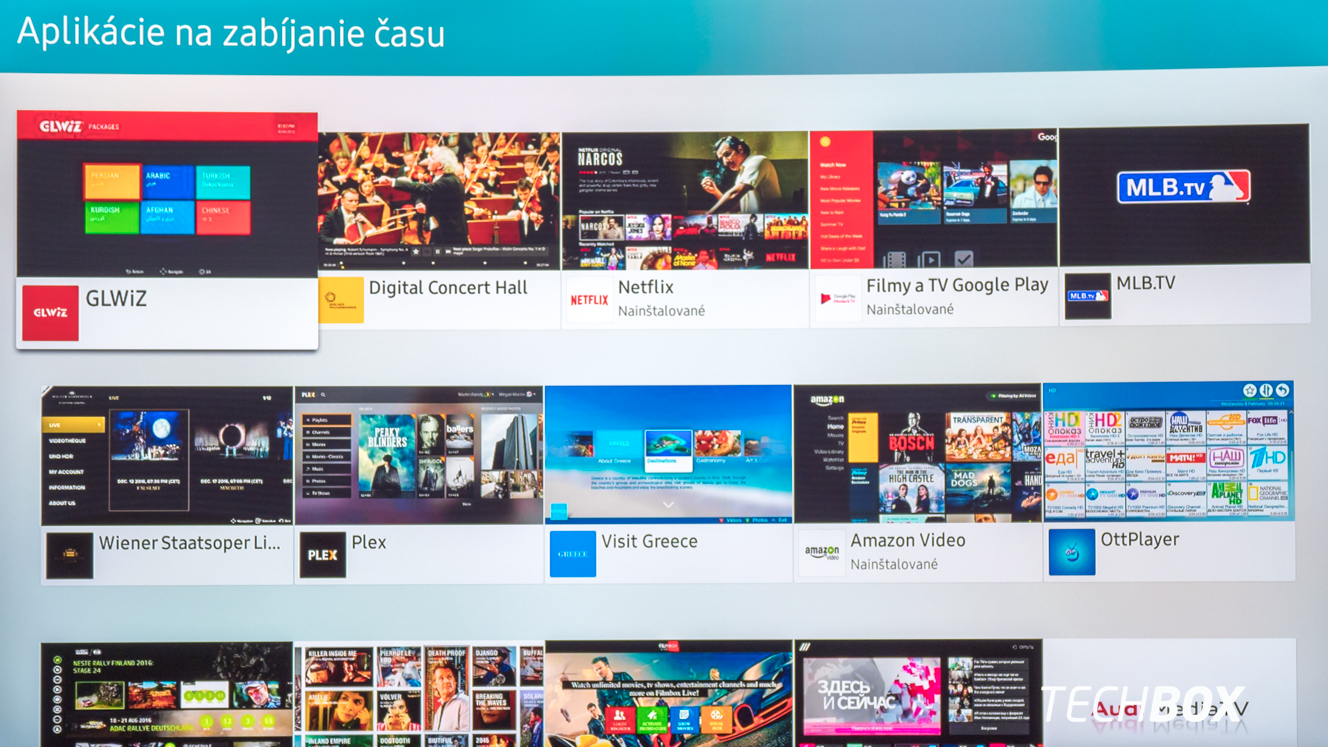Image resolution: width=1328 pixels, height=747 pixels.
Task: Select the movie posters app preview
Action: click(419, 695)
